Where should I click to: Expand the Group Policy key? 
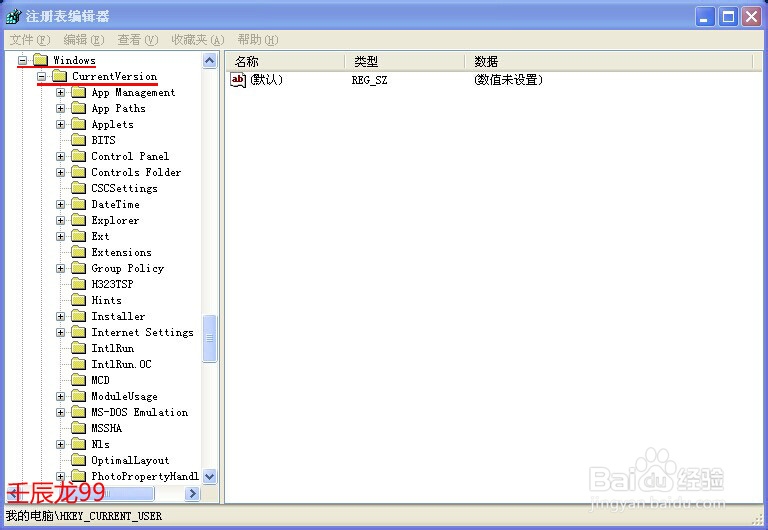(x=60, y=268)
